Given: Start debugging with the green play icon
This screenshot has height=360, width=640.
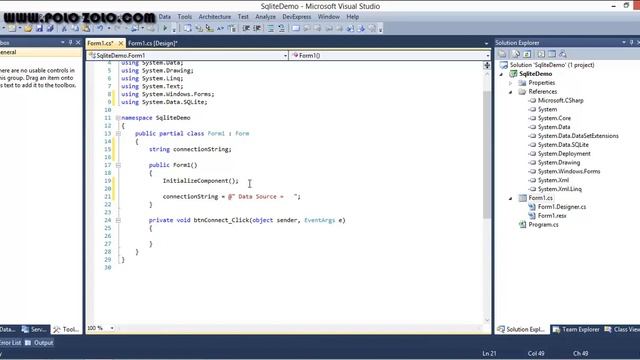Looking at the screenshot, I should 165,29.
